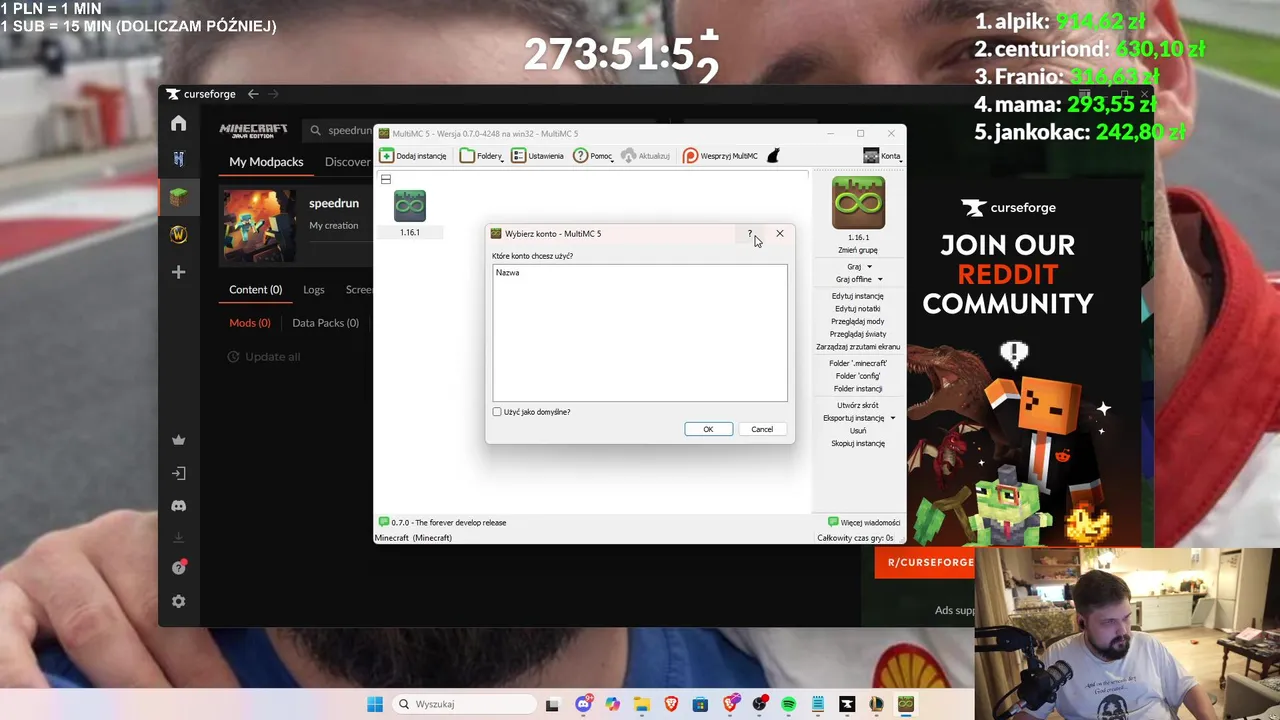The height and width of the screenshot is (720, 1280).
Task: Open Folder instancji
Action: point(858,388)
